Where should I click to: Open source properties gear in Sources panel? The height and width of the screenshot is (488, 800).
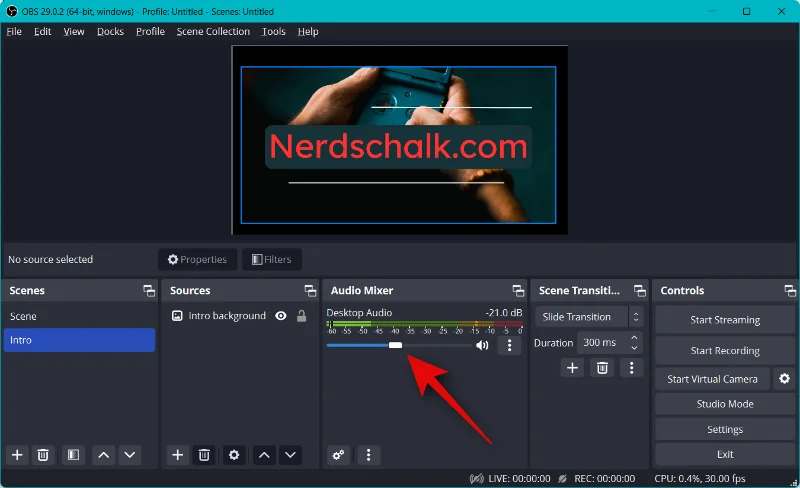(x=234, y=455)
